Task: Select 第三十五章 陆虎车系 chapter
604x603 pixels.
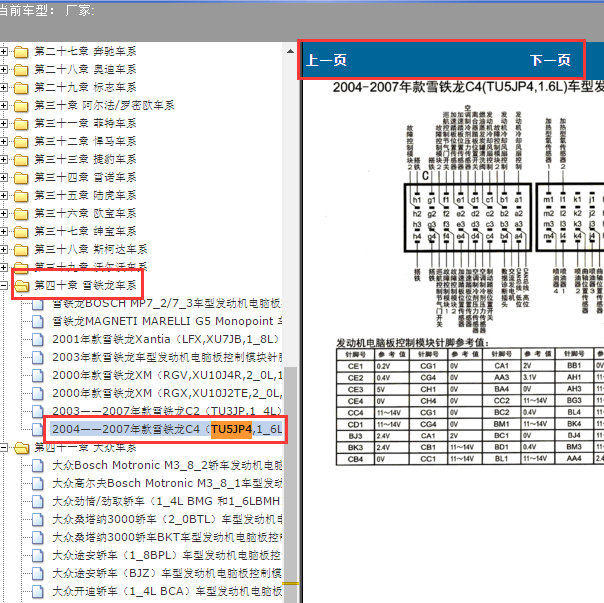Action: point(86,195)
